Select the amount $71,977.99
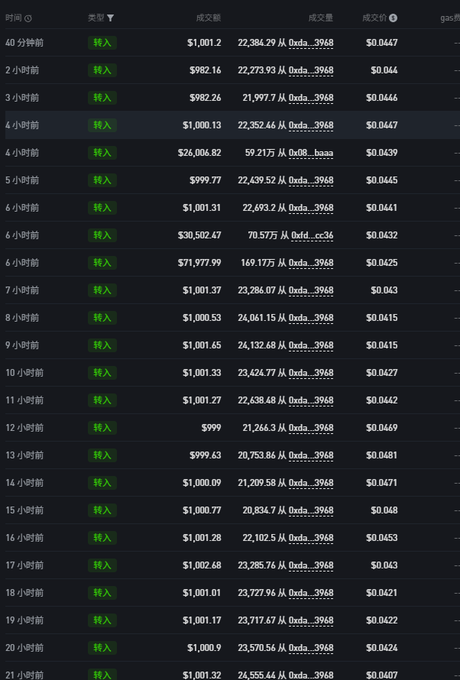Screen dimensions: 460x680 point(199,263)
